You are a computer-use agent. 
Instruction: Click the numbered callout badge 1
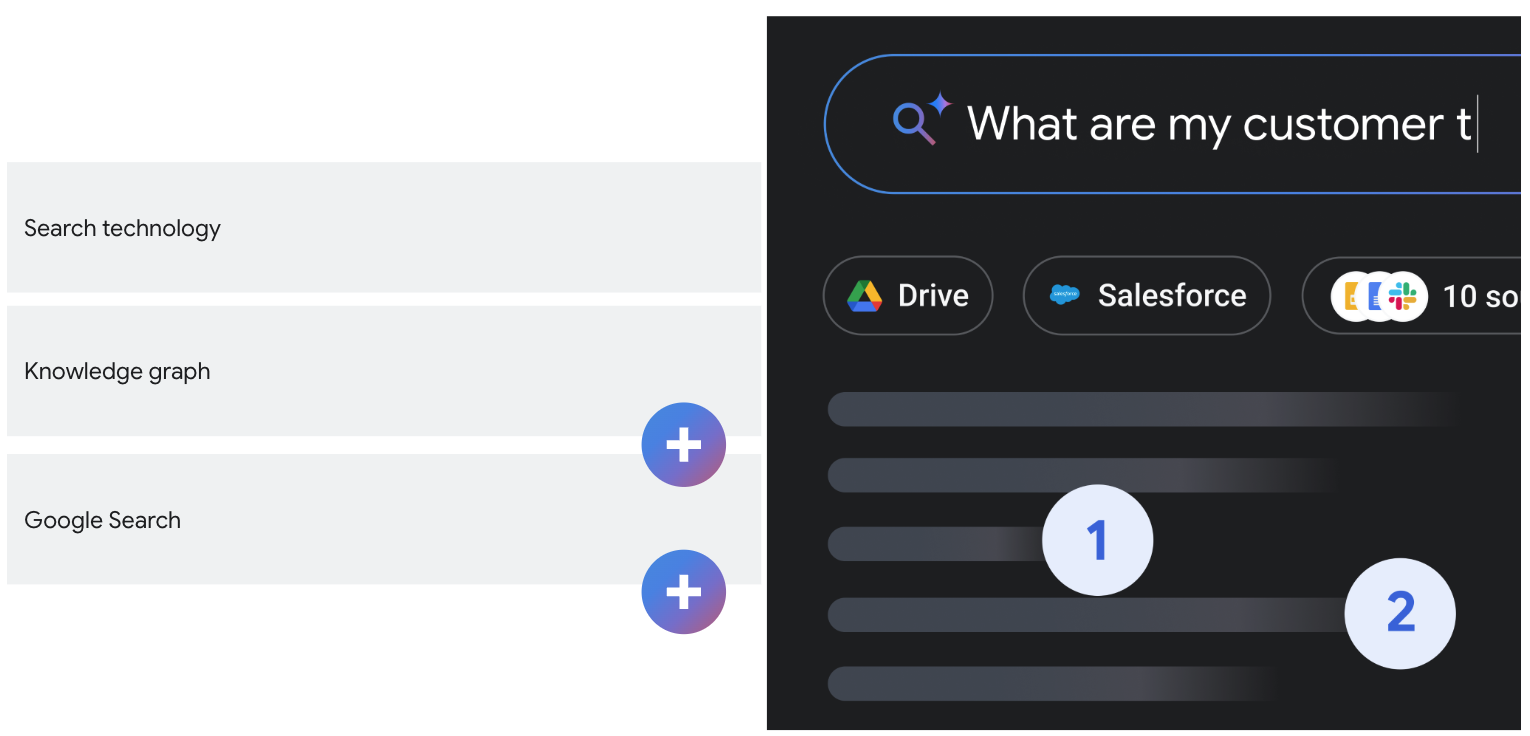click(1097, 539)
